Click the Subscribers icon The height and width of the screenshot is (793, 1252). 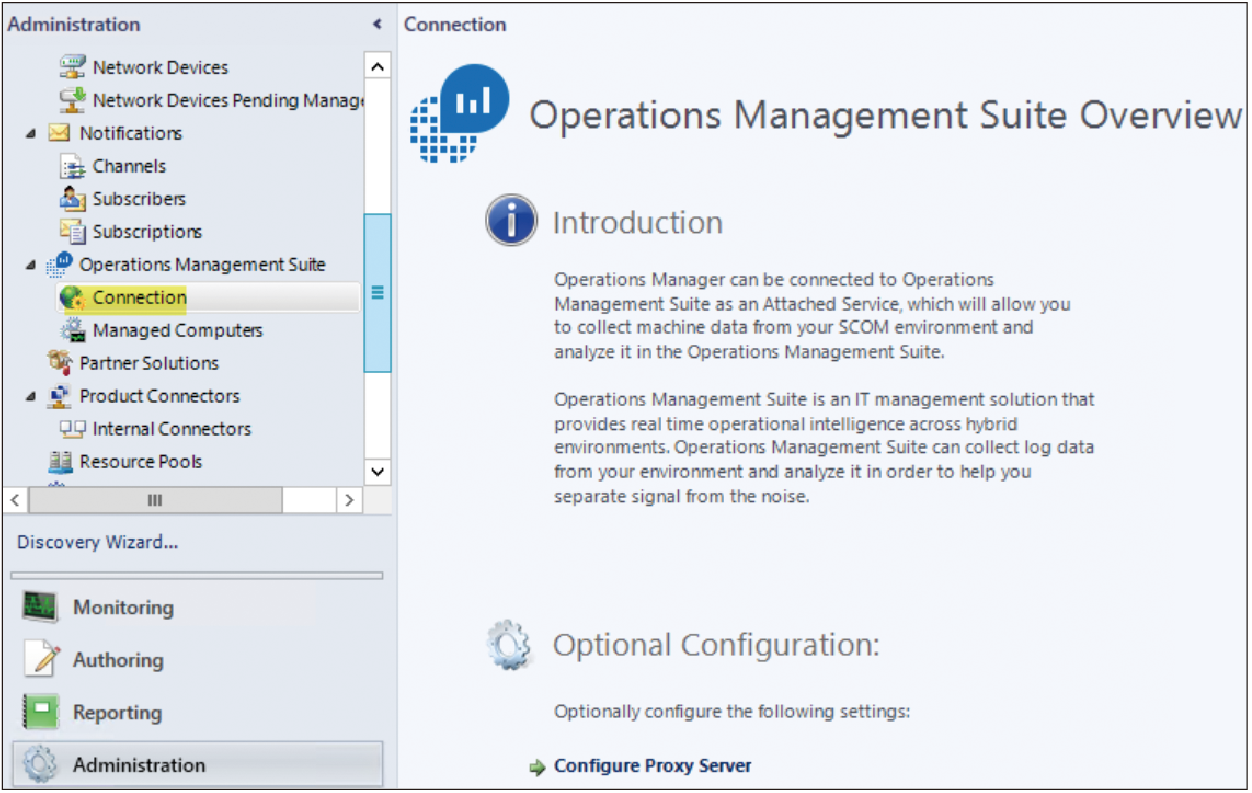[73, 199]
